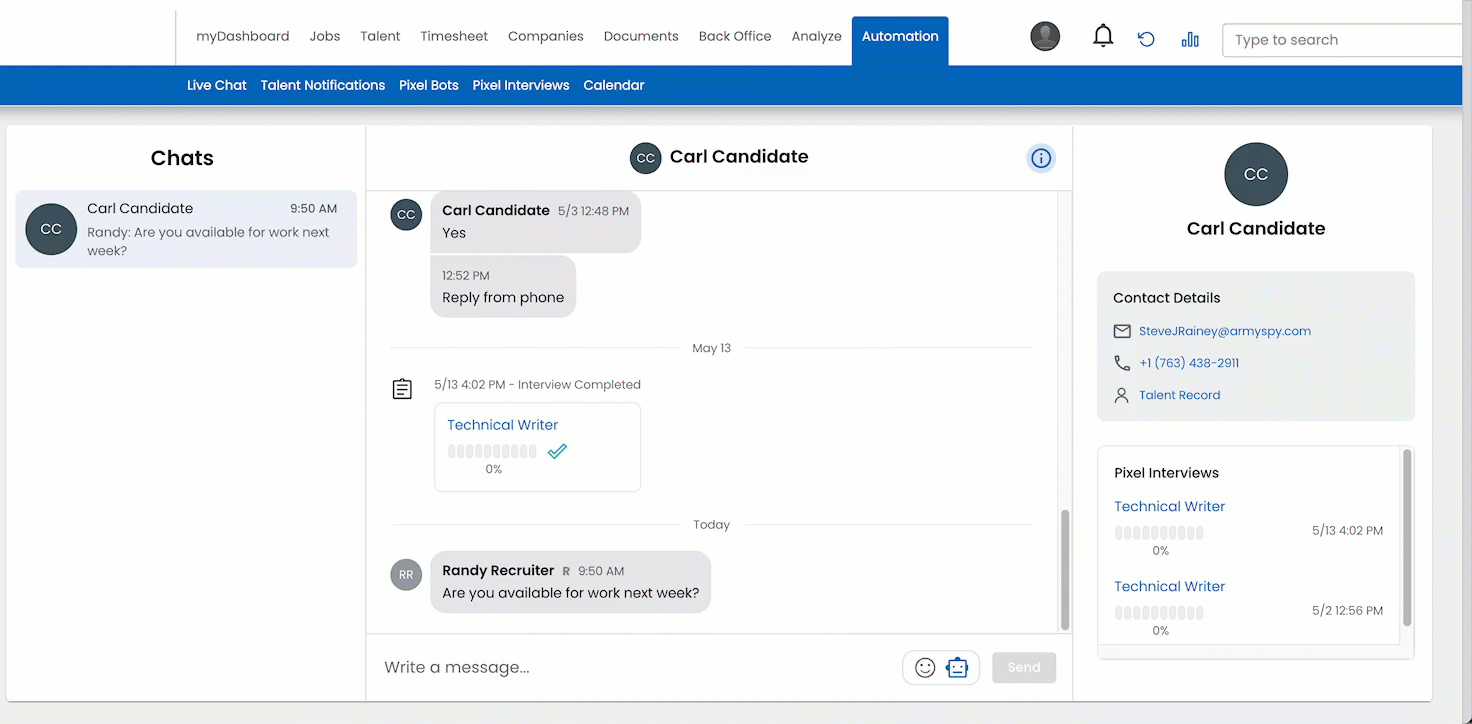Viewport: 1472px width, 724px height.
Task: Open the Technical Writer interview dated 5/2 12:56 PM
Action: coord(1170,586)
